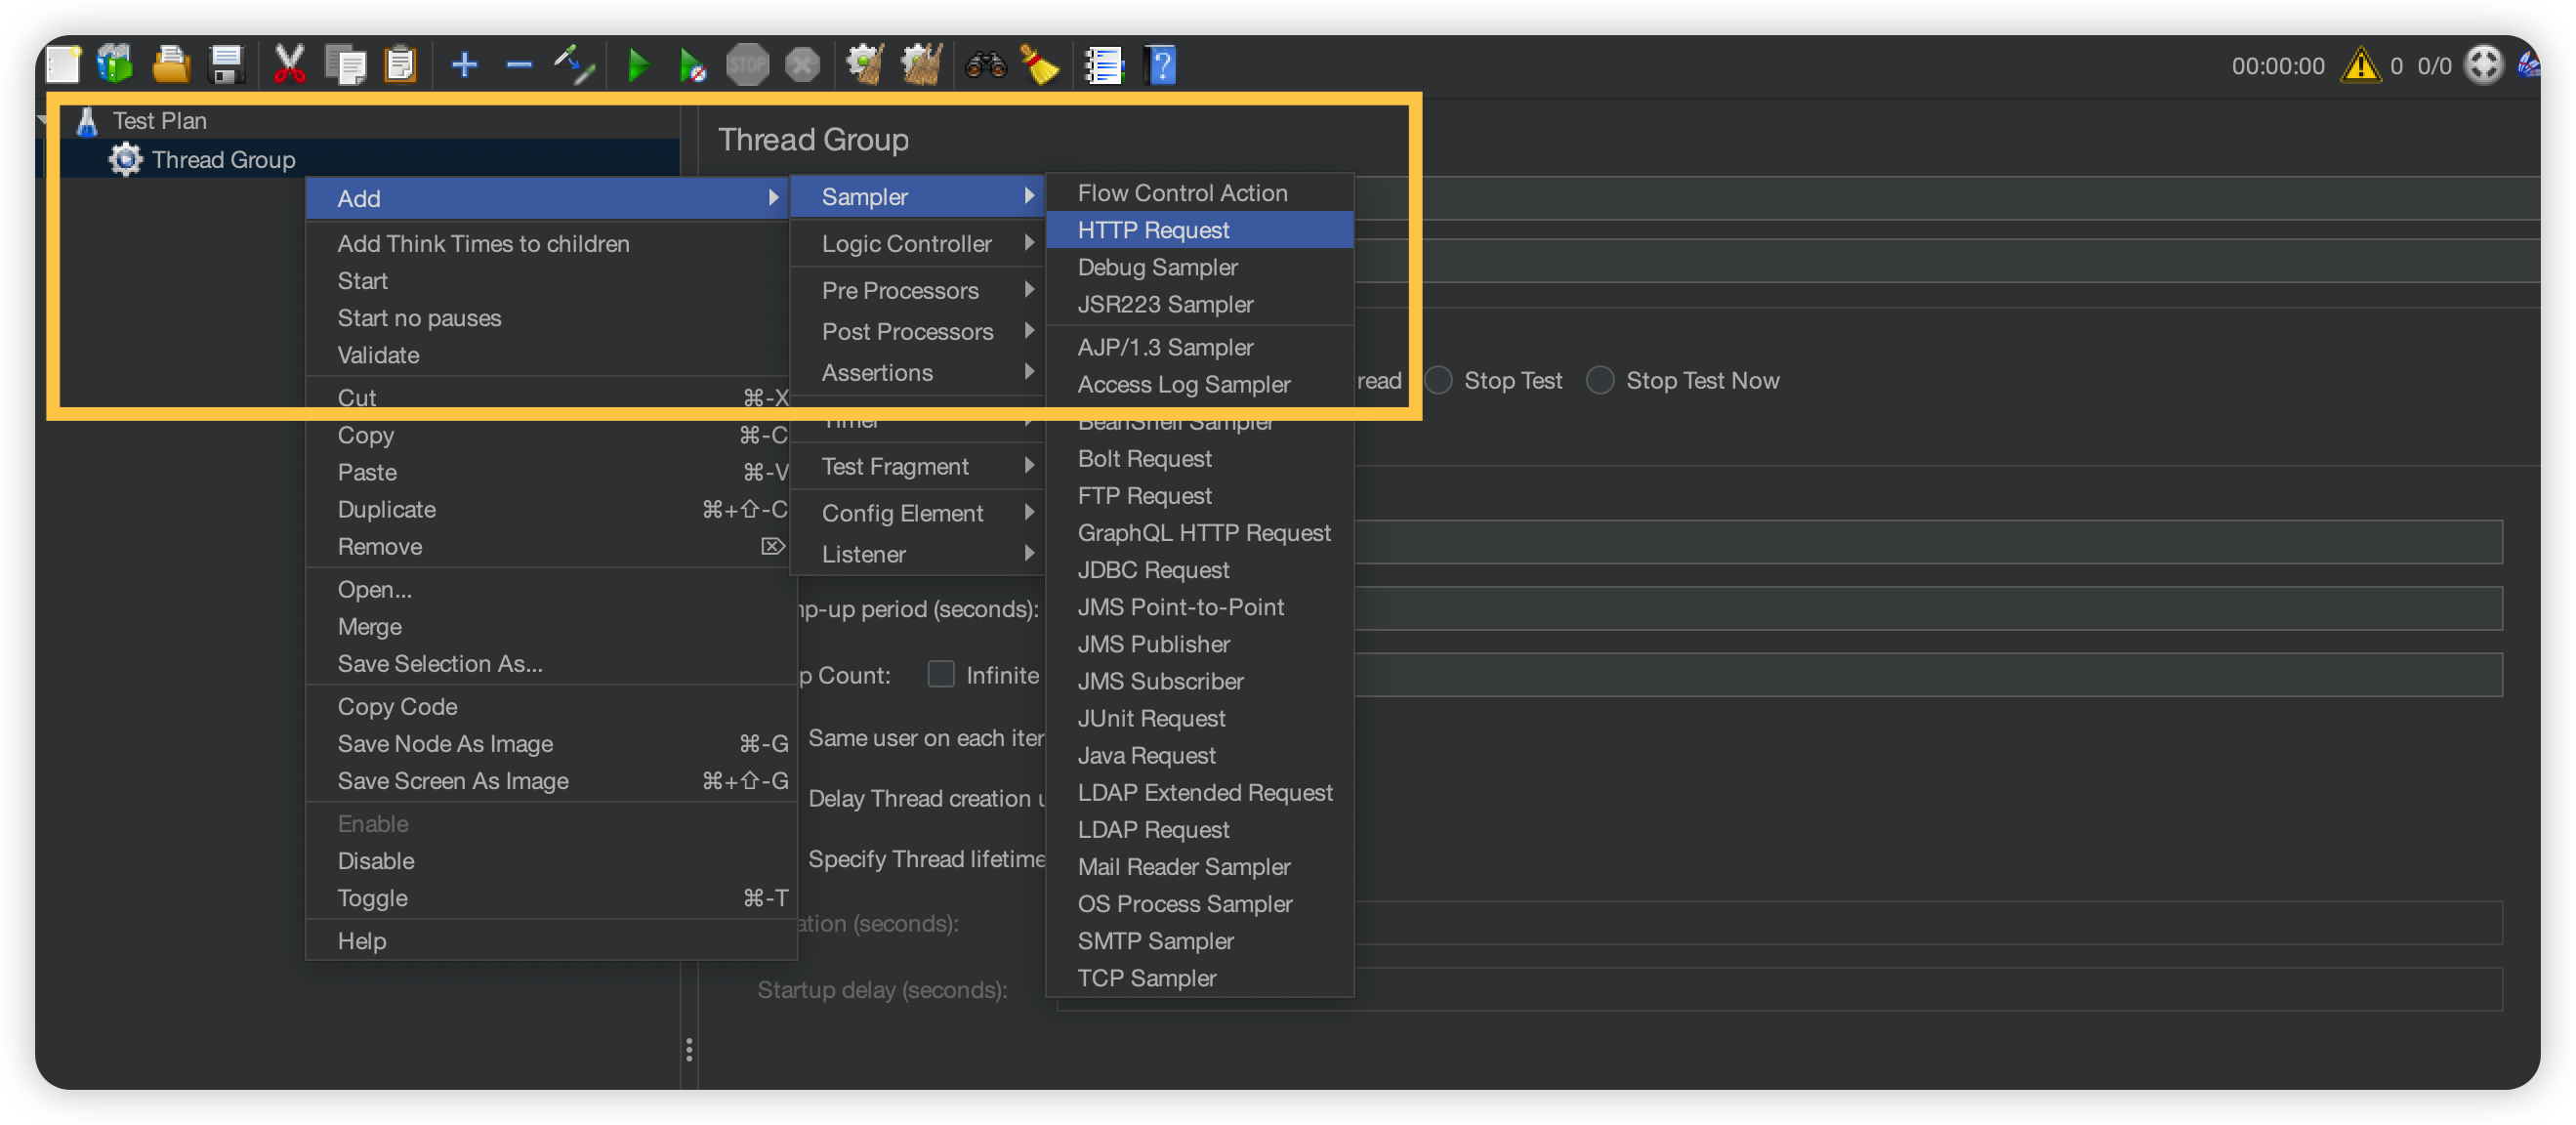Select the Stop Test radio button

(x=1438, y=381)
